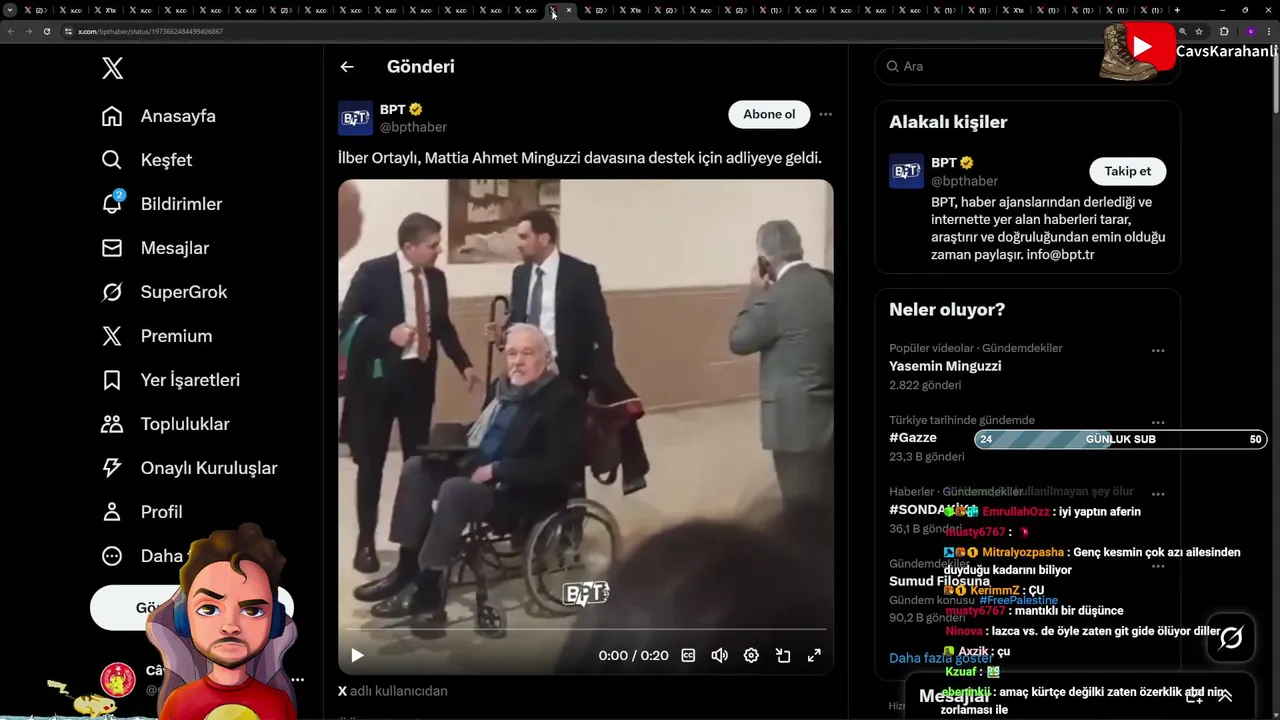Click the Profil person icon
Screen dimensions: 1280x720
[112, 512]
